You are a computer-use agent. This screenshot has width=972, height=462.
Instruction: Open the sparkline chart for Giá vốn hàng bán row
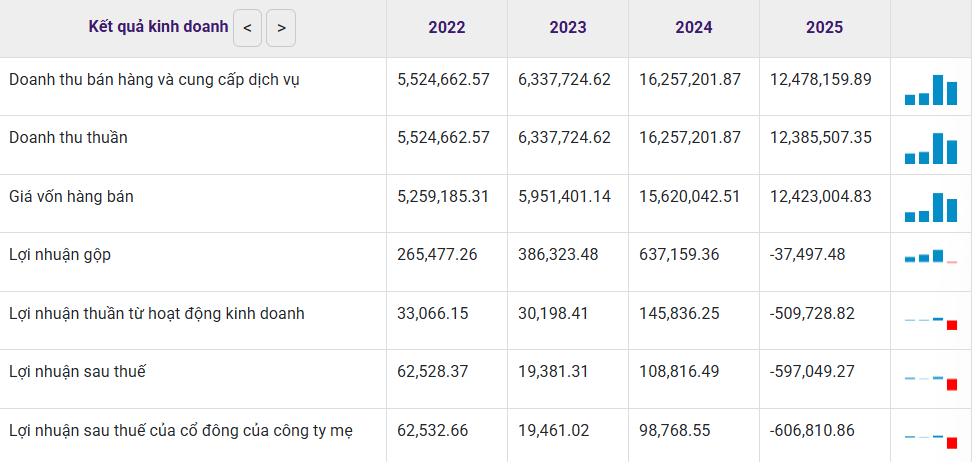931,207
